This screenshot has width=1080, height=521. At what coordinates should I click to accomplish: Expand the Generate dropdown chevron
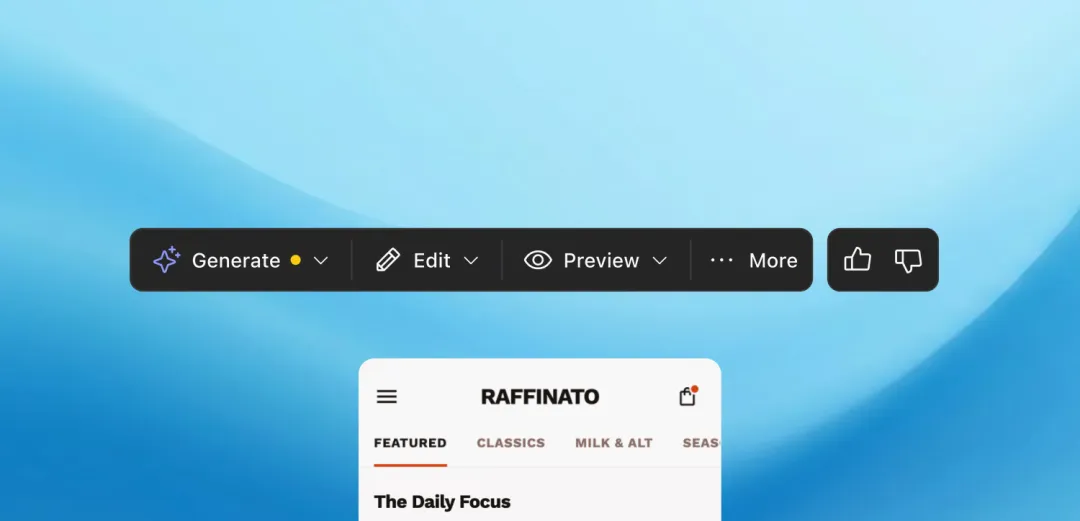320,260
